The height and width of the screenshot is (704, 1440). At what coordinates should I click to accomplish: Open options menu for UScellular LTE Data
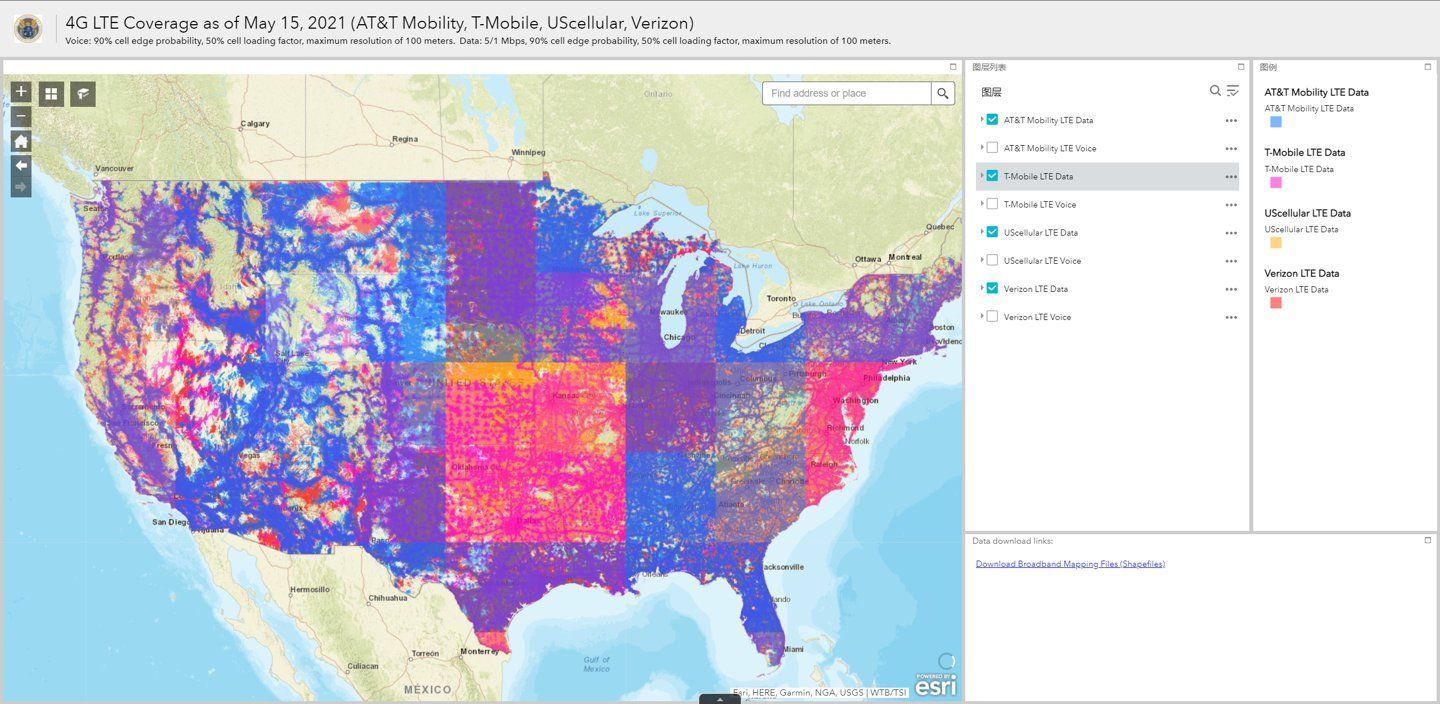click(1231, 232)
